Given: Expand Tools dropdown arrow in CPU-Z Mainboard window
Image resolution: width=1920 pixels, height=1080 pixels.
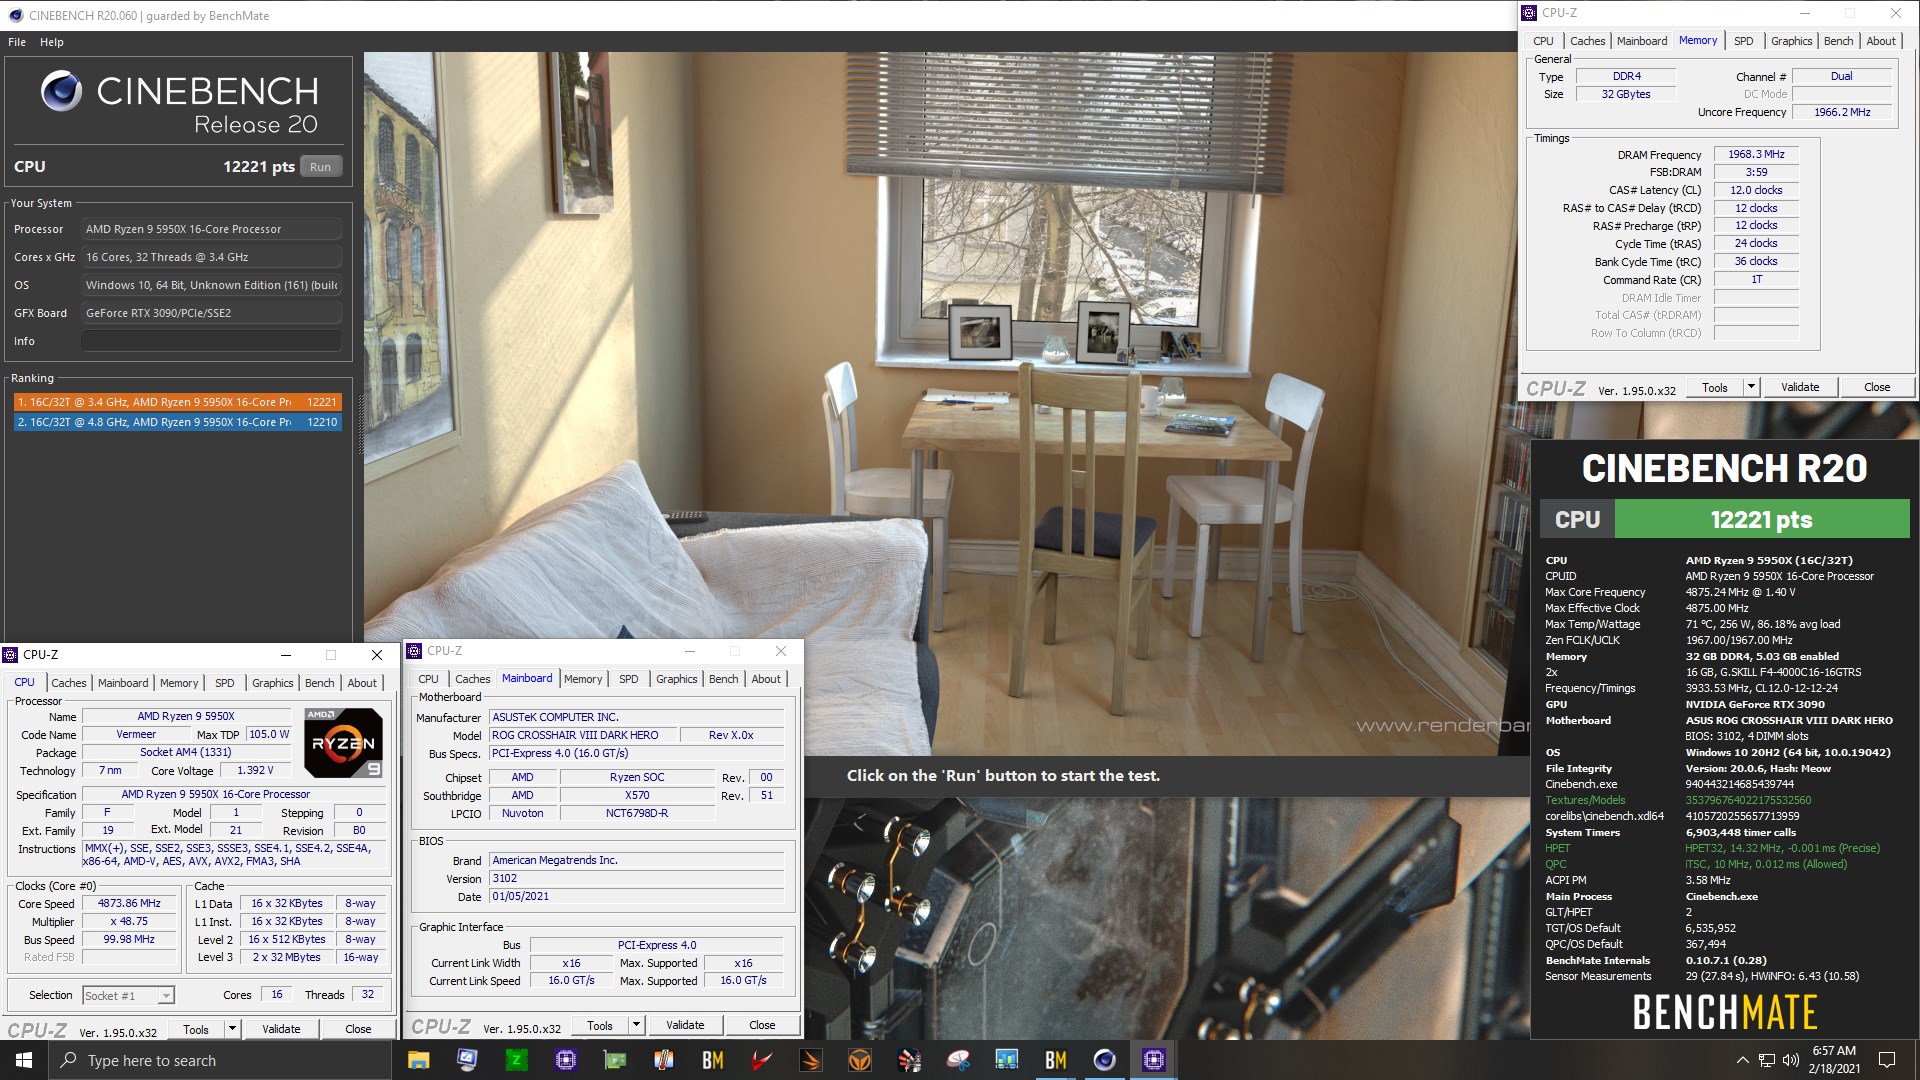Looking at the screenshot, I should (636, 1025).
